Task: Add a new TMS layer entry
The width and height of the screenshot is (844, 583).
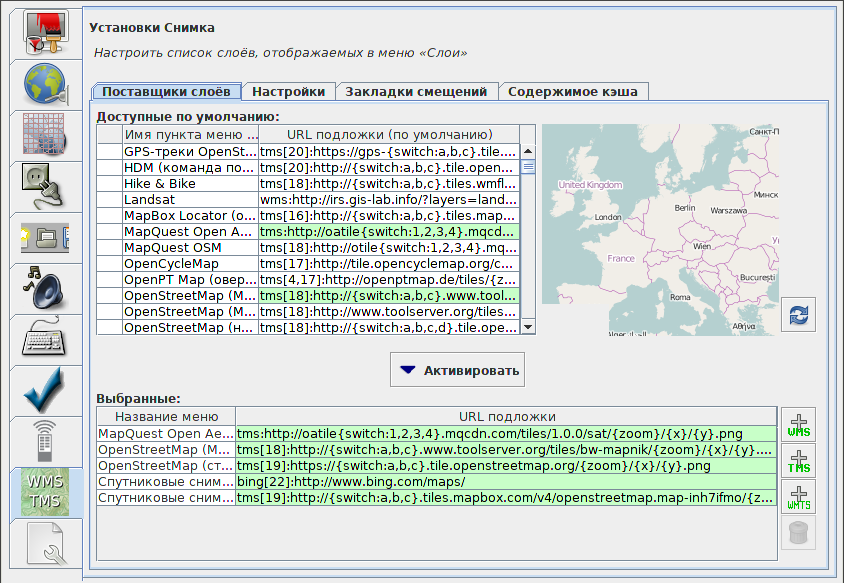Action: tap(798, 461)
